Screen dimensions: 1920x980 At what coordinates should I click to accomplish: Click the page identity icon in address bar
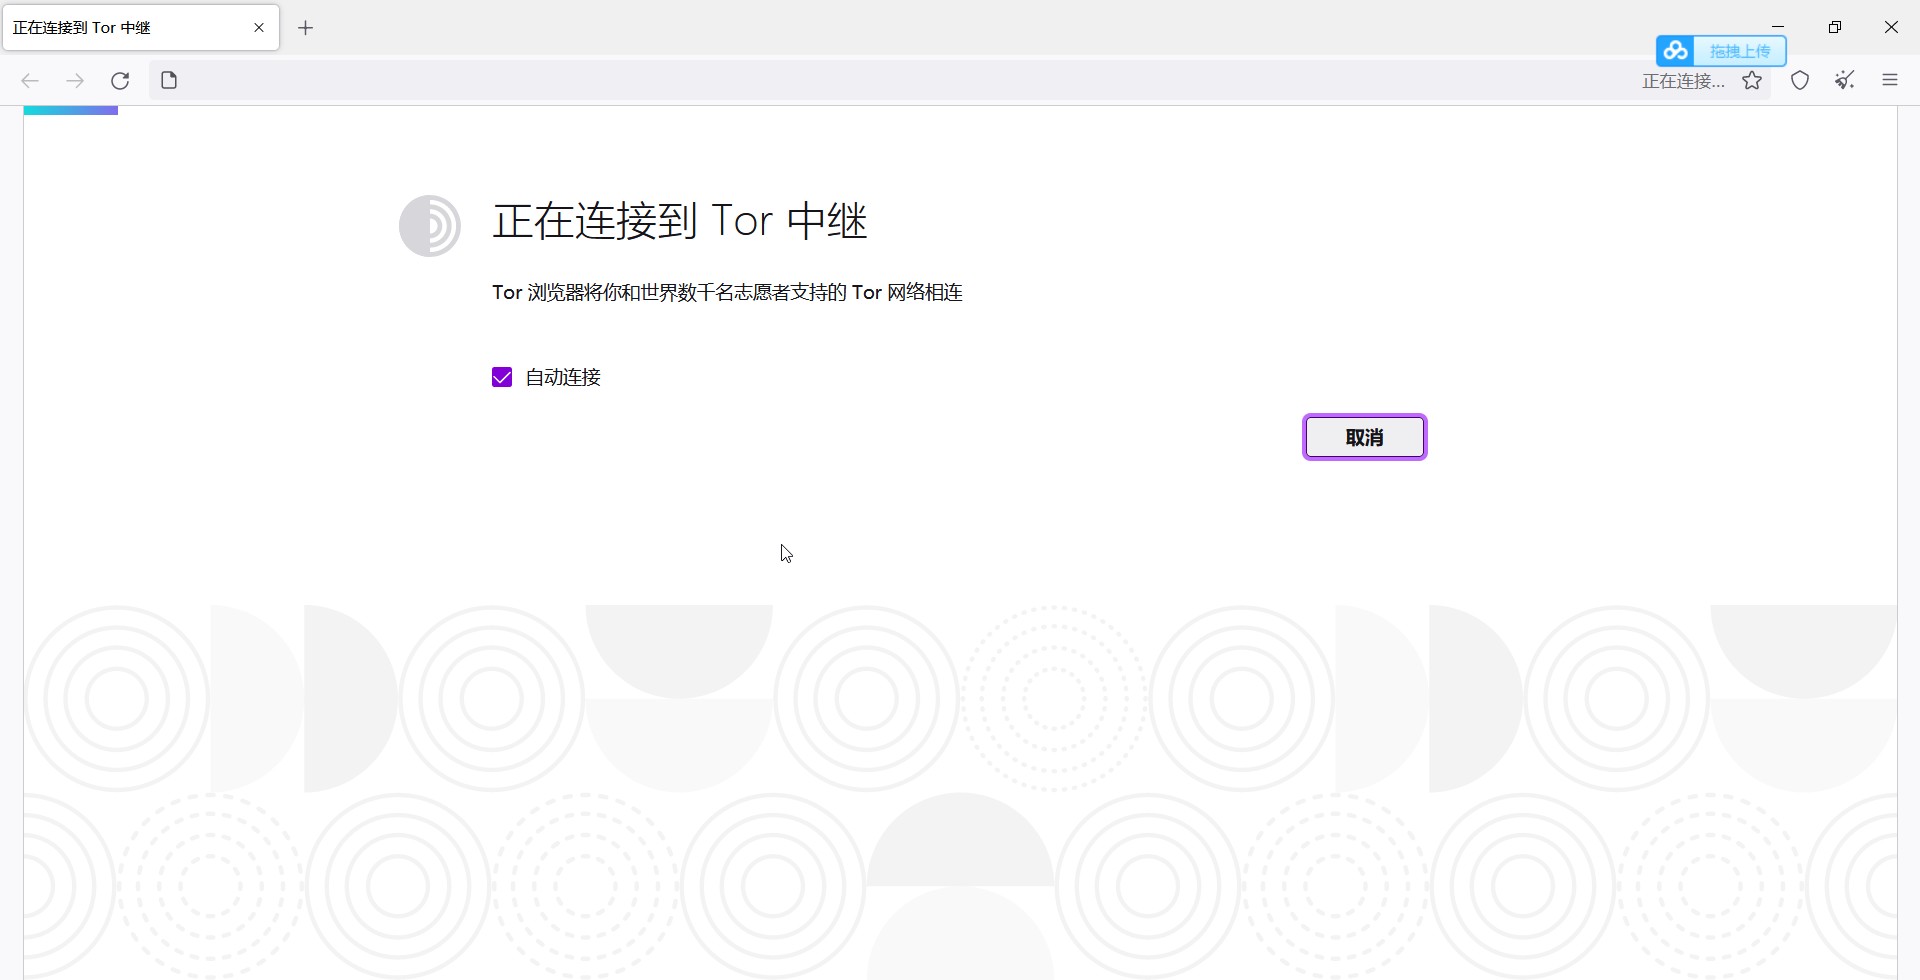169,80
